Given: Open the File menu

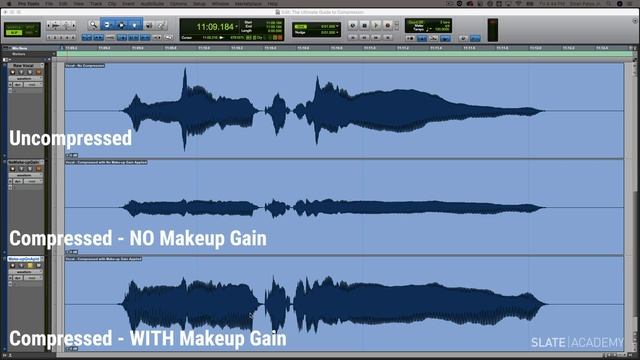Looking at the screenshot, I should 49,4.
